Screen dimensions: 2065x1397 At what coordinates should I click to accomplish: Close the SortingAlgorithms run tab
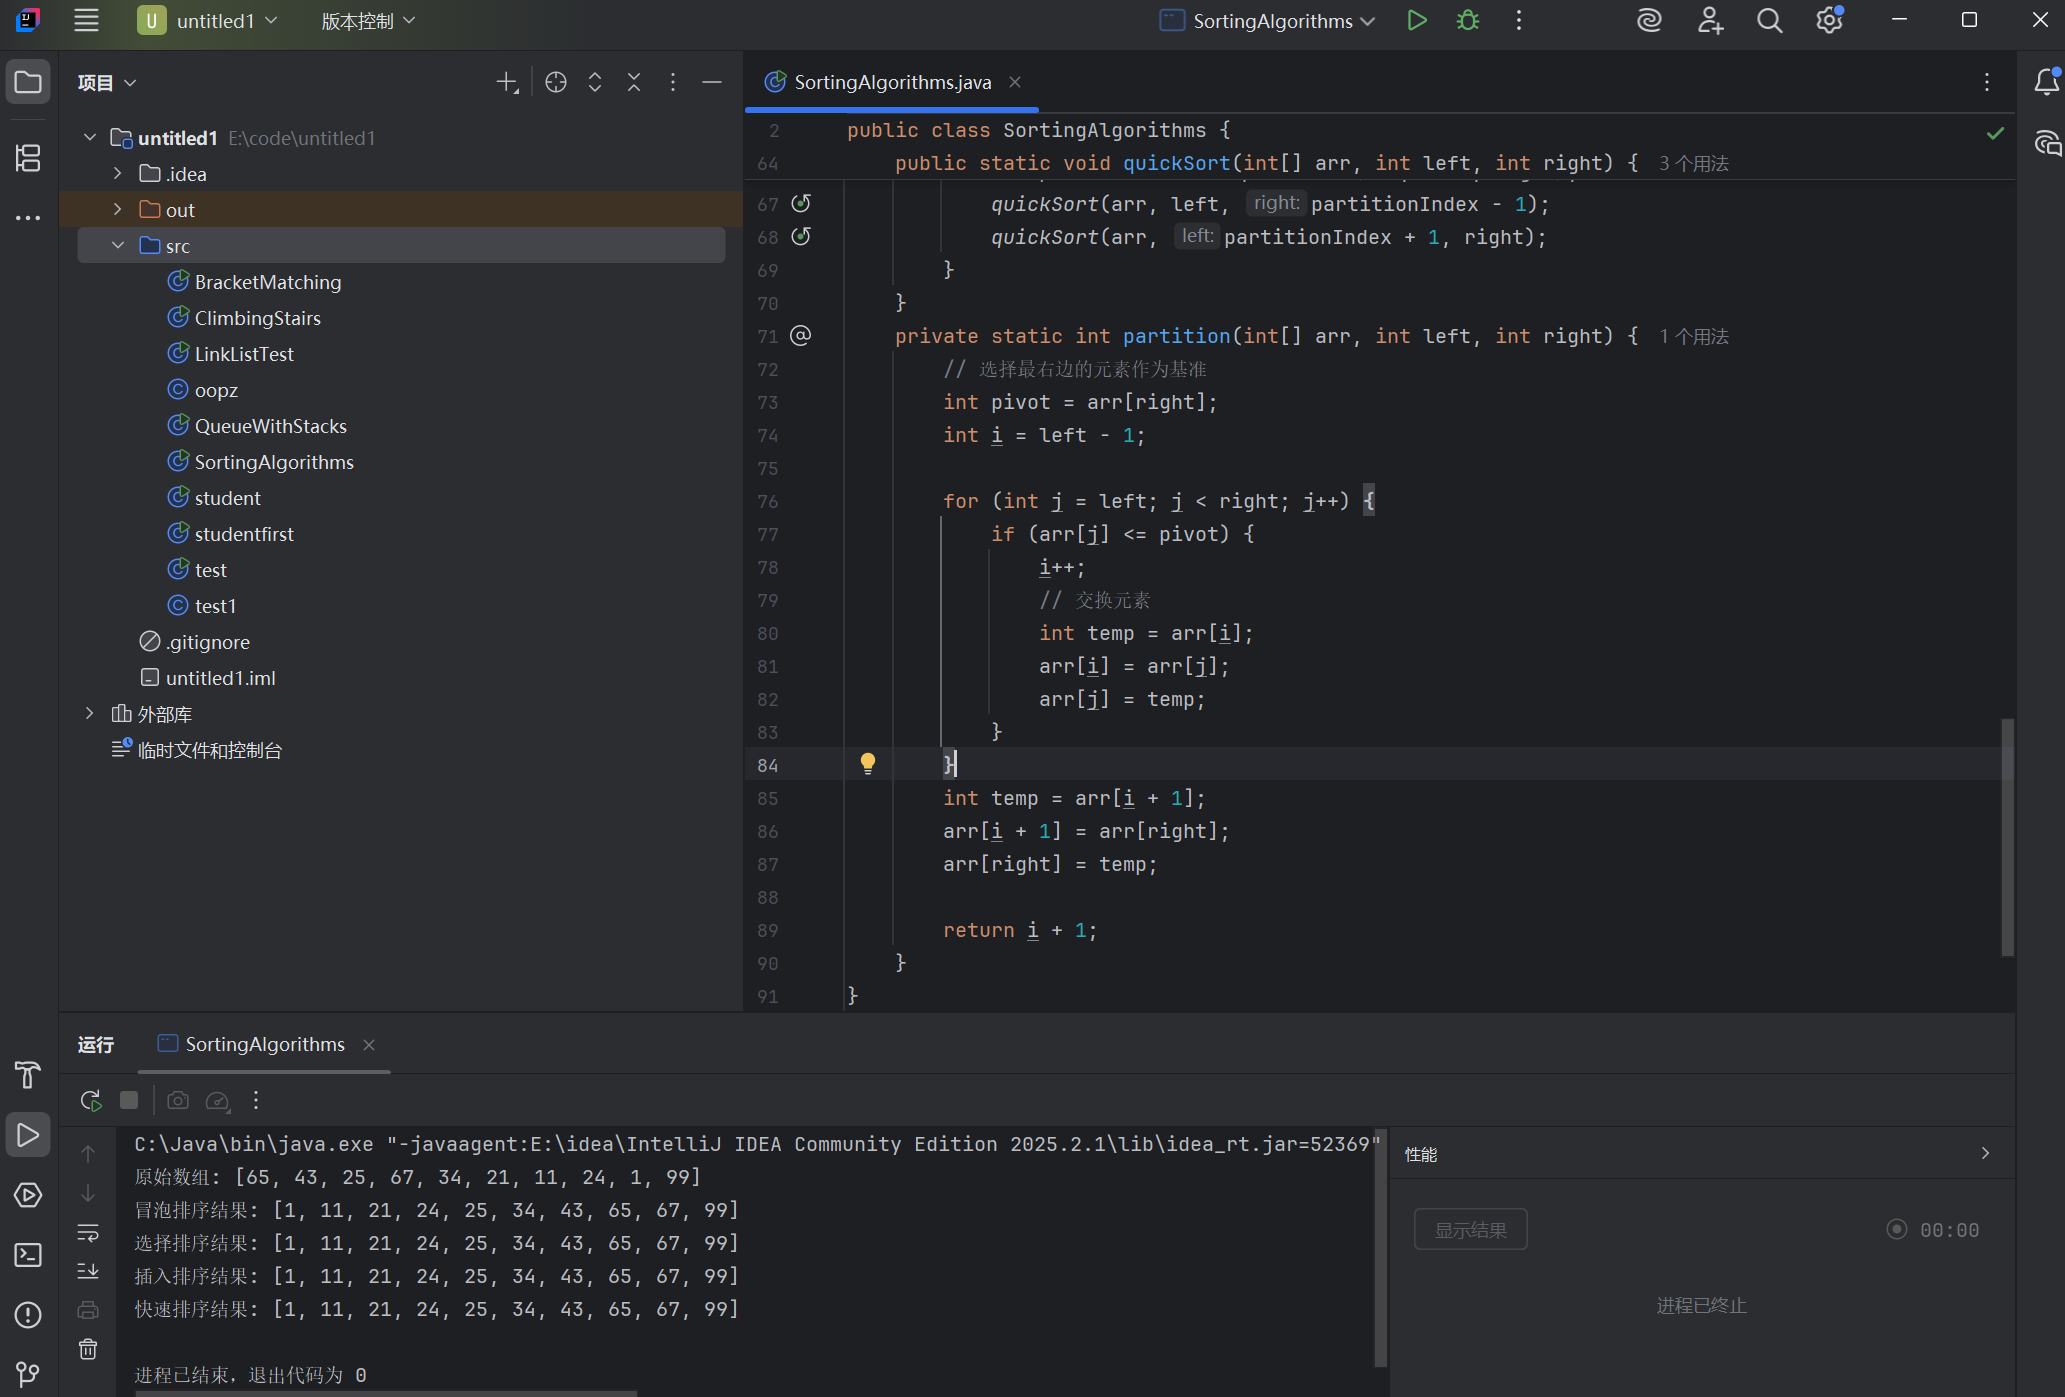(x=369, y=1044)
